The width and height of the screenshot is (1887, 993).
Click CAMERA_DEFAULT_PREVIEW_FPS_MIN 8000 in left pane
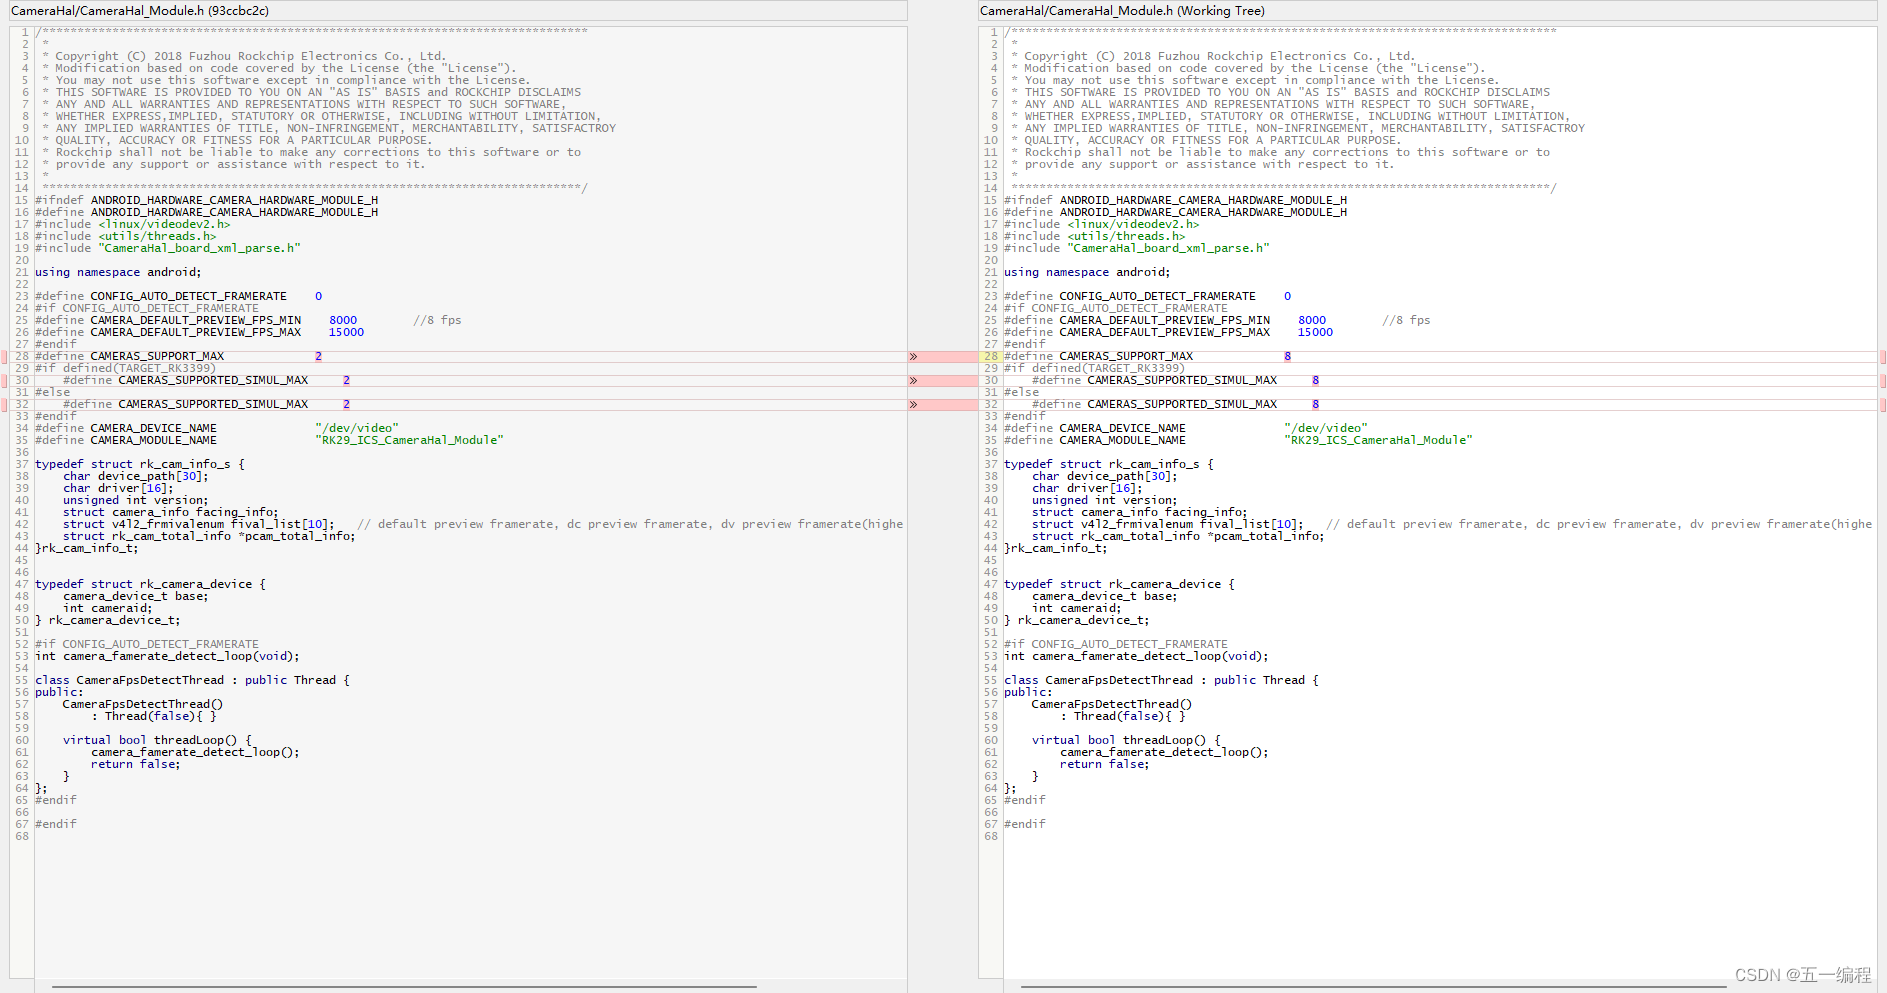point(196,321)
